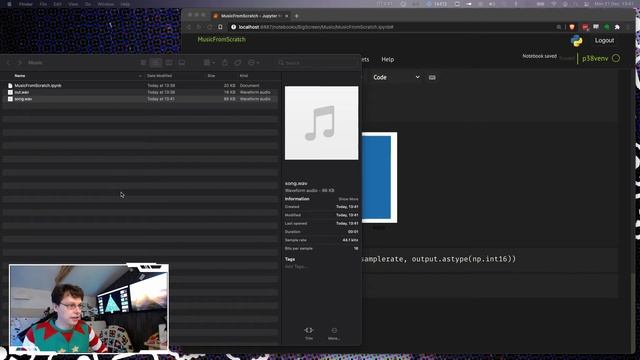Click browser forward button

[199, 27]
